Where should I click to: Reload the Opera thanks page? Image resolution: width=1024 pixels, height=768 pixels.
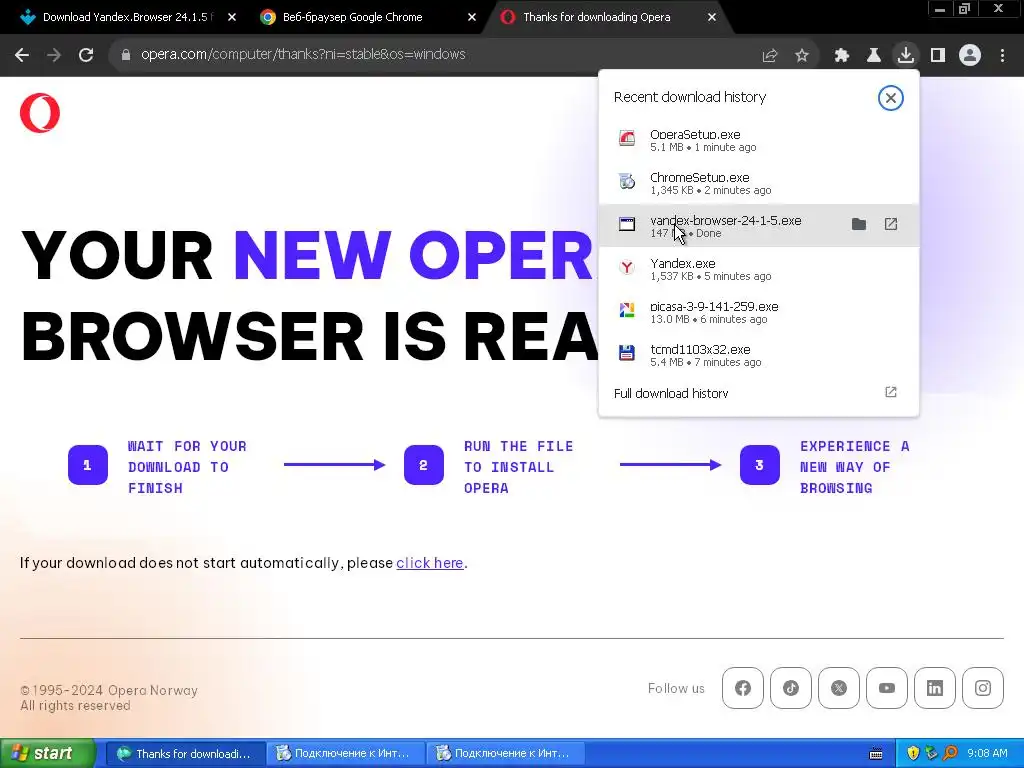(x=86, y=55)
